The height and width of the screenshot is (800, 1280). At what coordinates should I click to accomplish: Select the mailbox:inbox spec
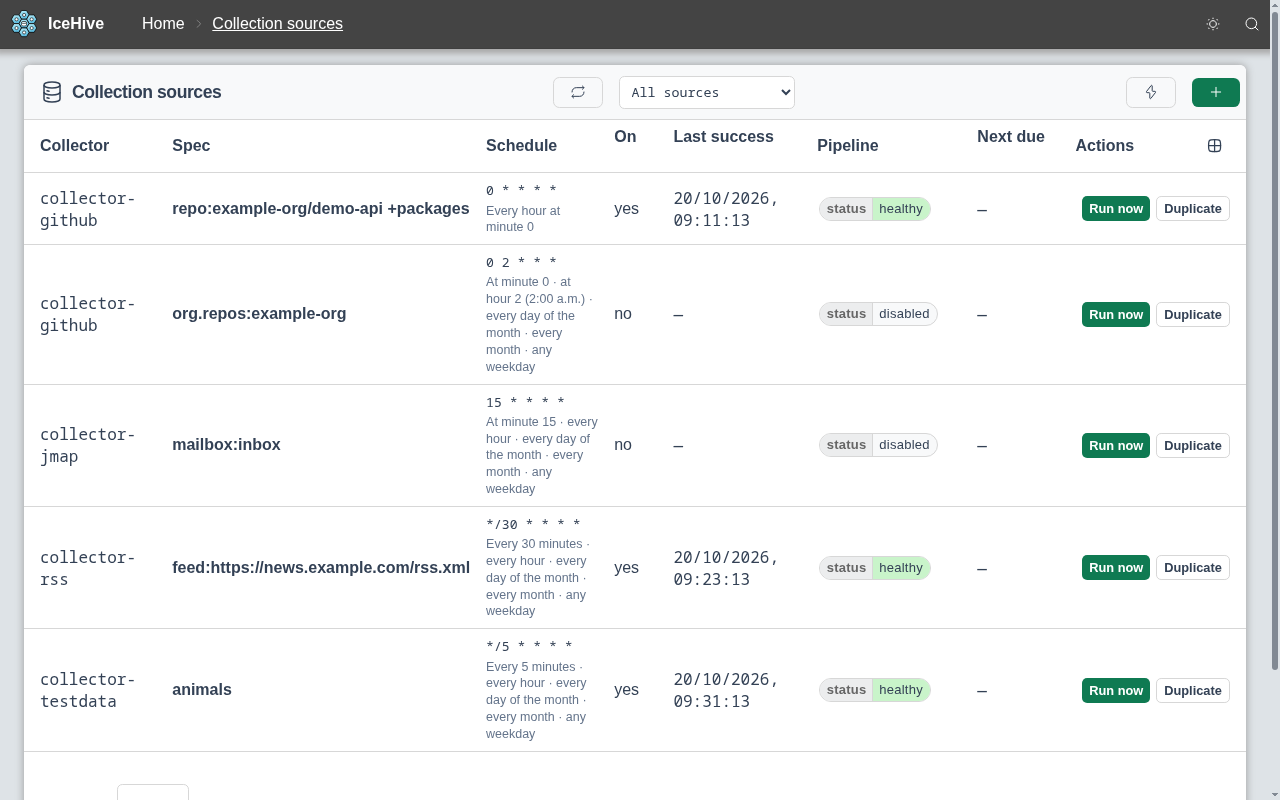click(226, 445)
